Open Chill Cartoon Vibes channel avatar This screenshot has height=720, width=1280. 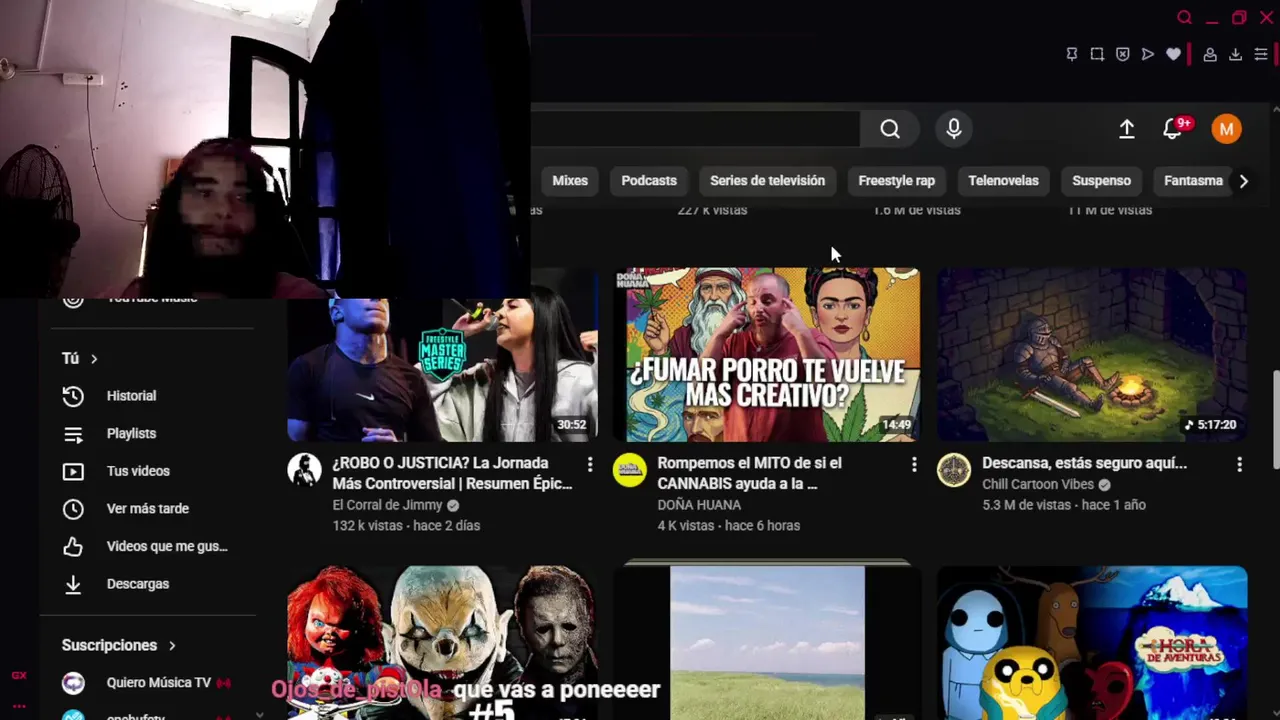click(954, 470)
